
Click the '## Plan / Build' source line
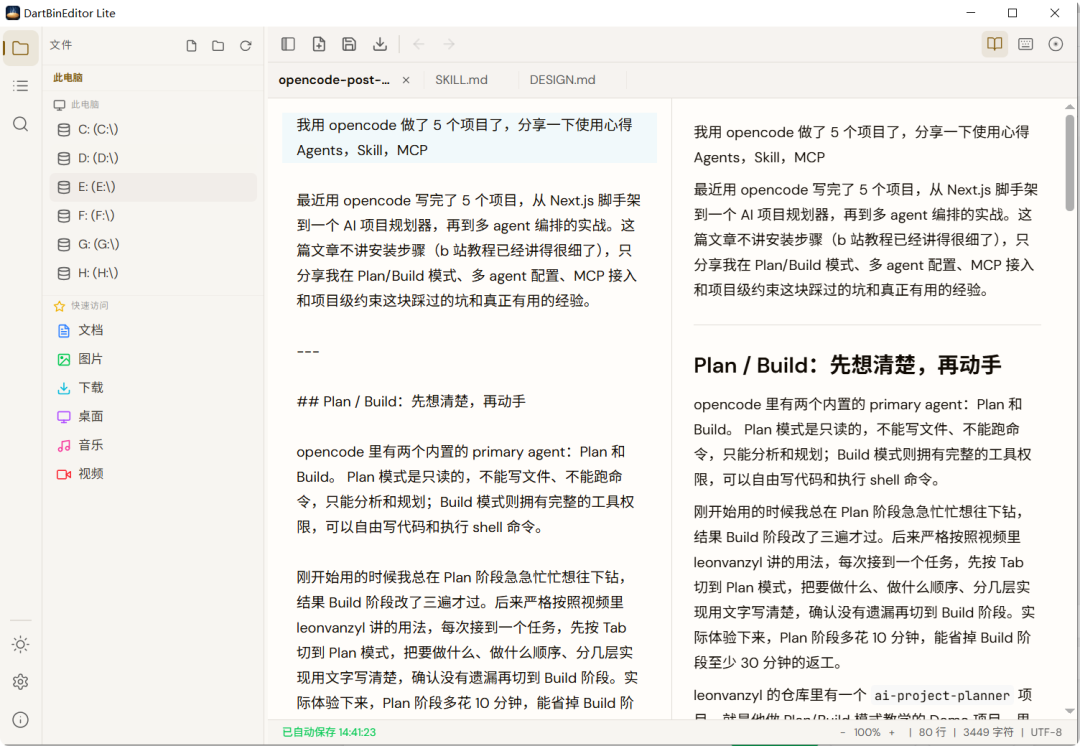411,402
